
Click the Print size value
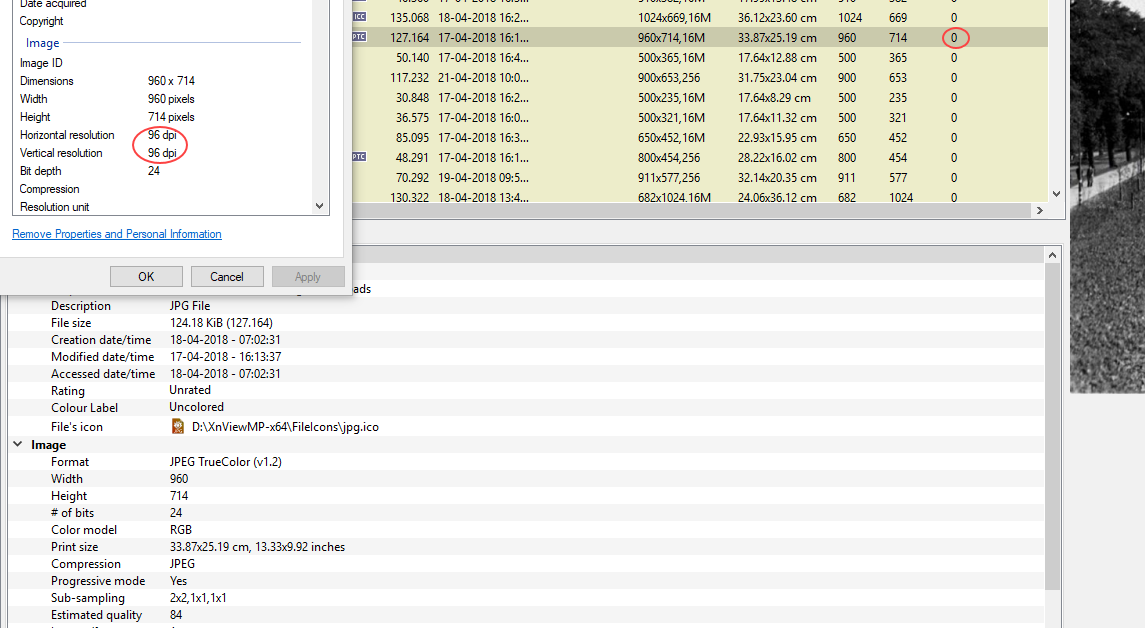[x=257, y=546]
